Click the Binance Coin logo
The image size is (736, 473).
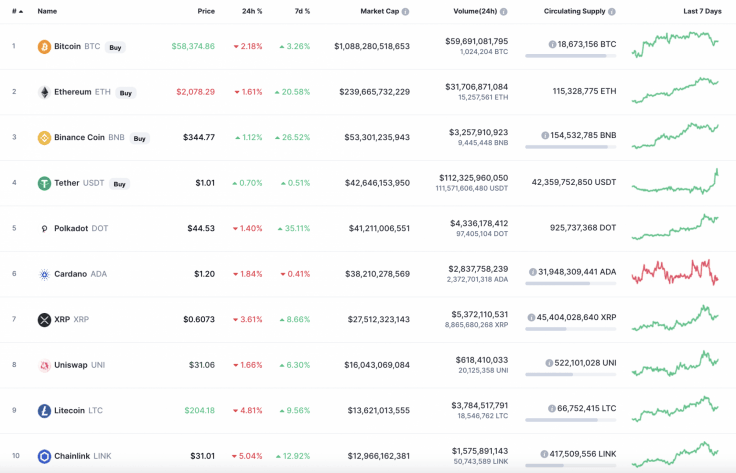click(x=44, y=138)
